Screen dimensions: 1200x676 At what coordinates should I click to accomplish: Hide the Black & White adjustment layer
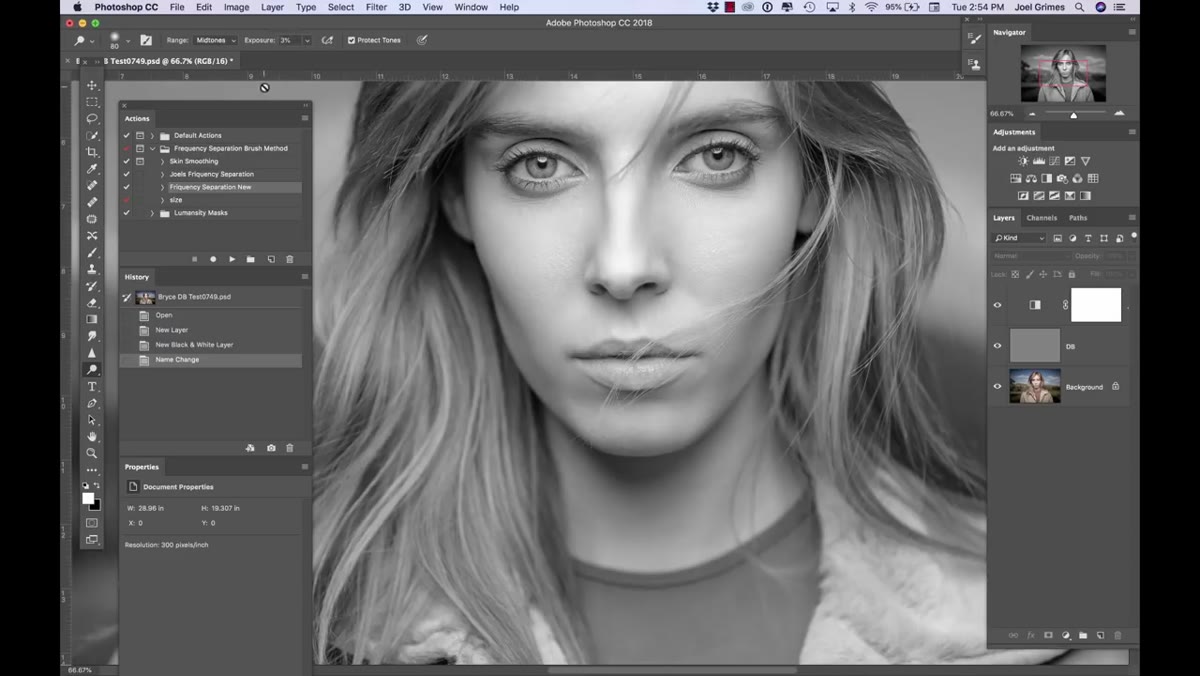(x=997, y=305)
